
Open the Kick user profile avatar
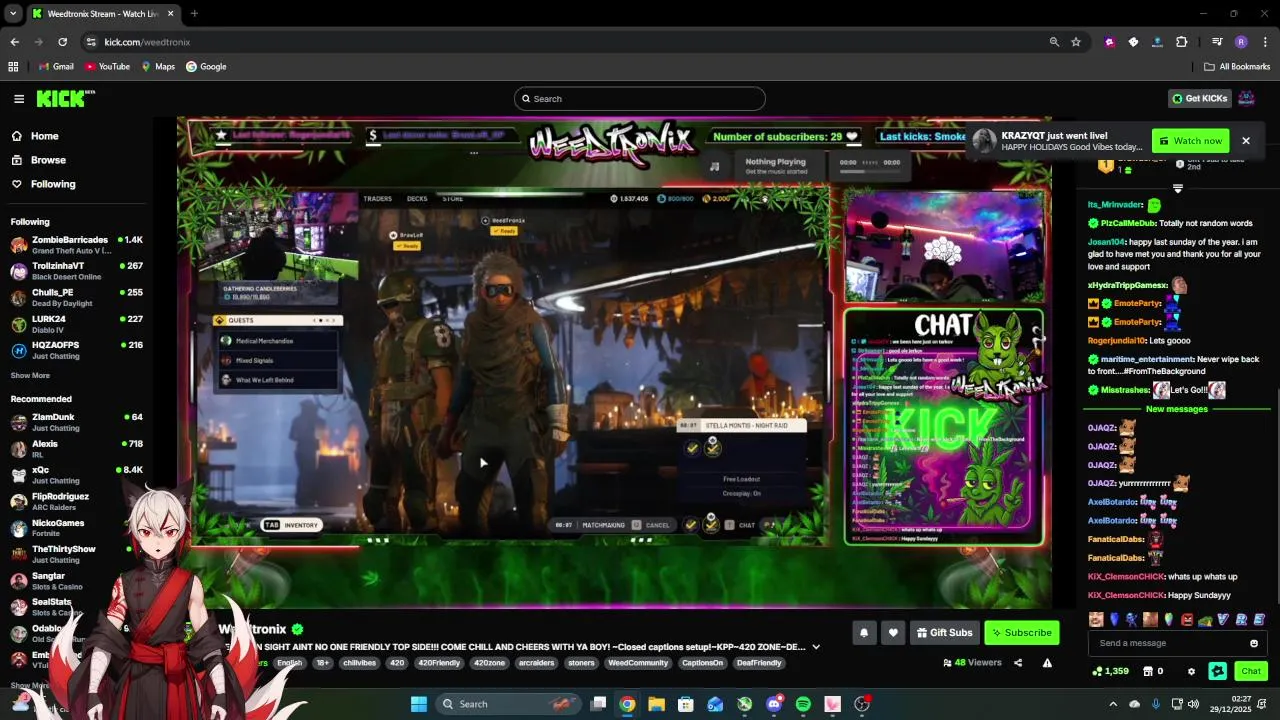pos(1246,98)
